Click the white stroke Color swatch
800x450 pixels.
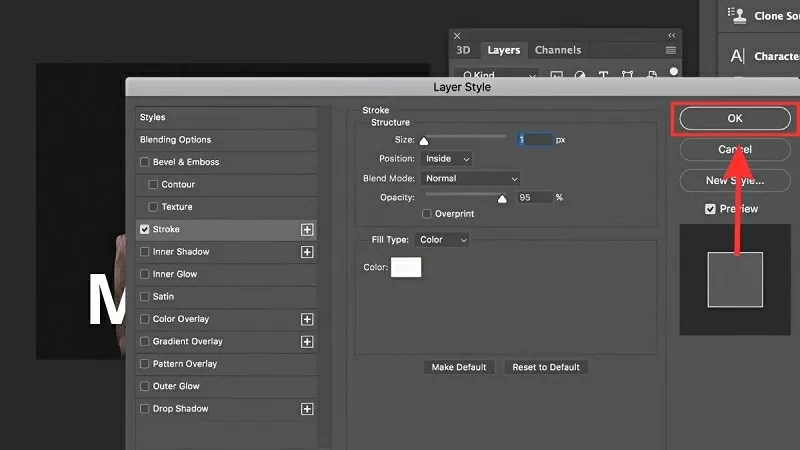click(407, 267)
